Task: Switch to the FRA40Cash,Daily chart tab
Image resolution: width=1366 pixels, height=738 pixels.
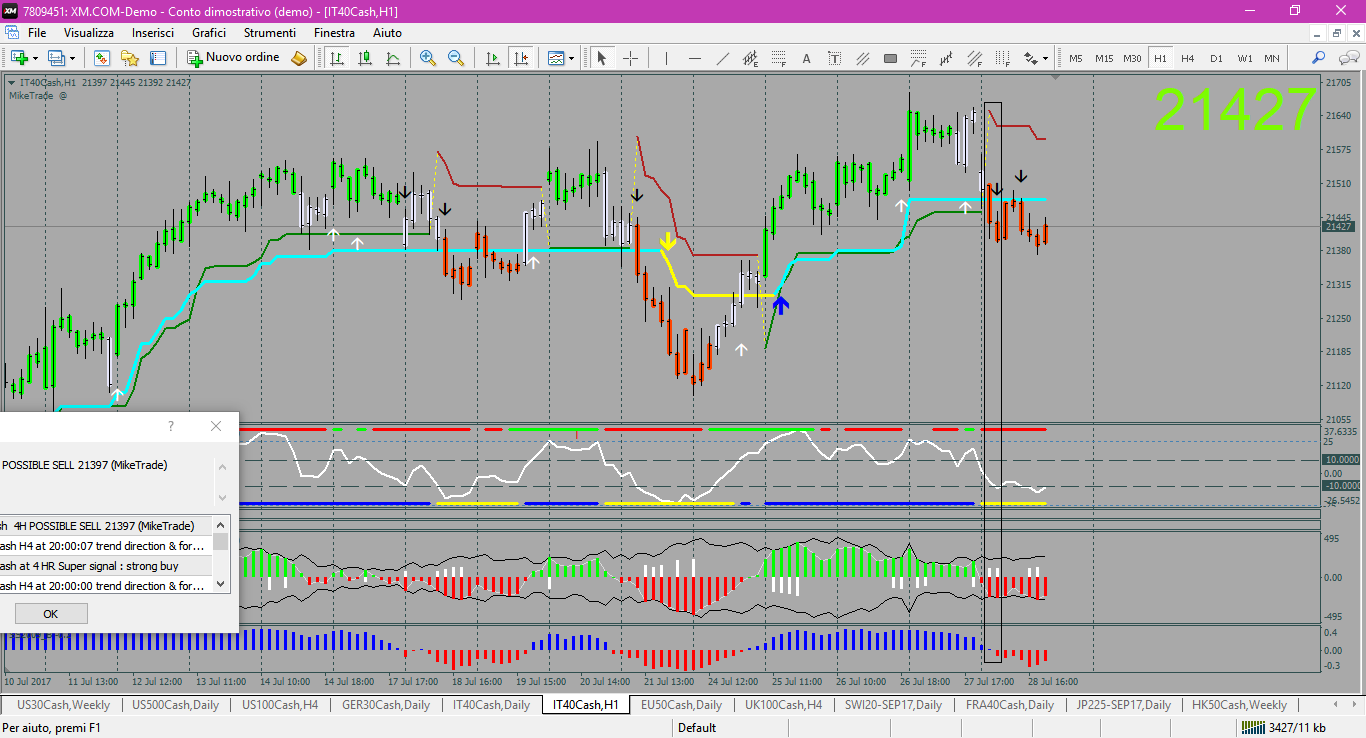Action: click(1010, 705)
